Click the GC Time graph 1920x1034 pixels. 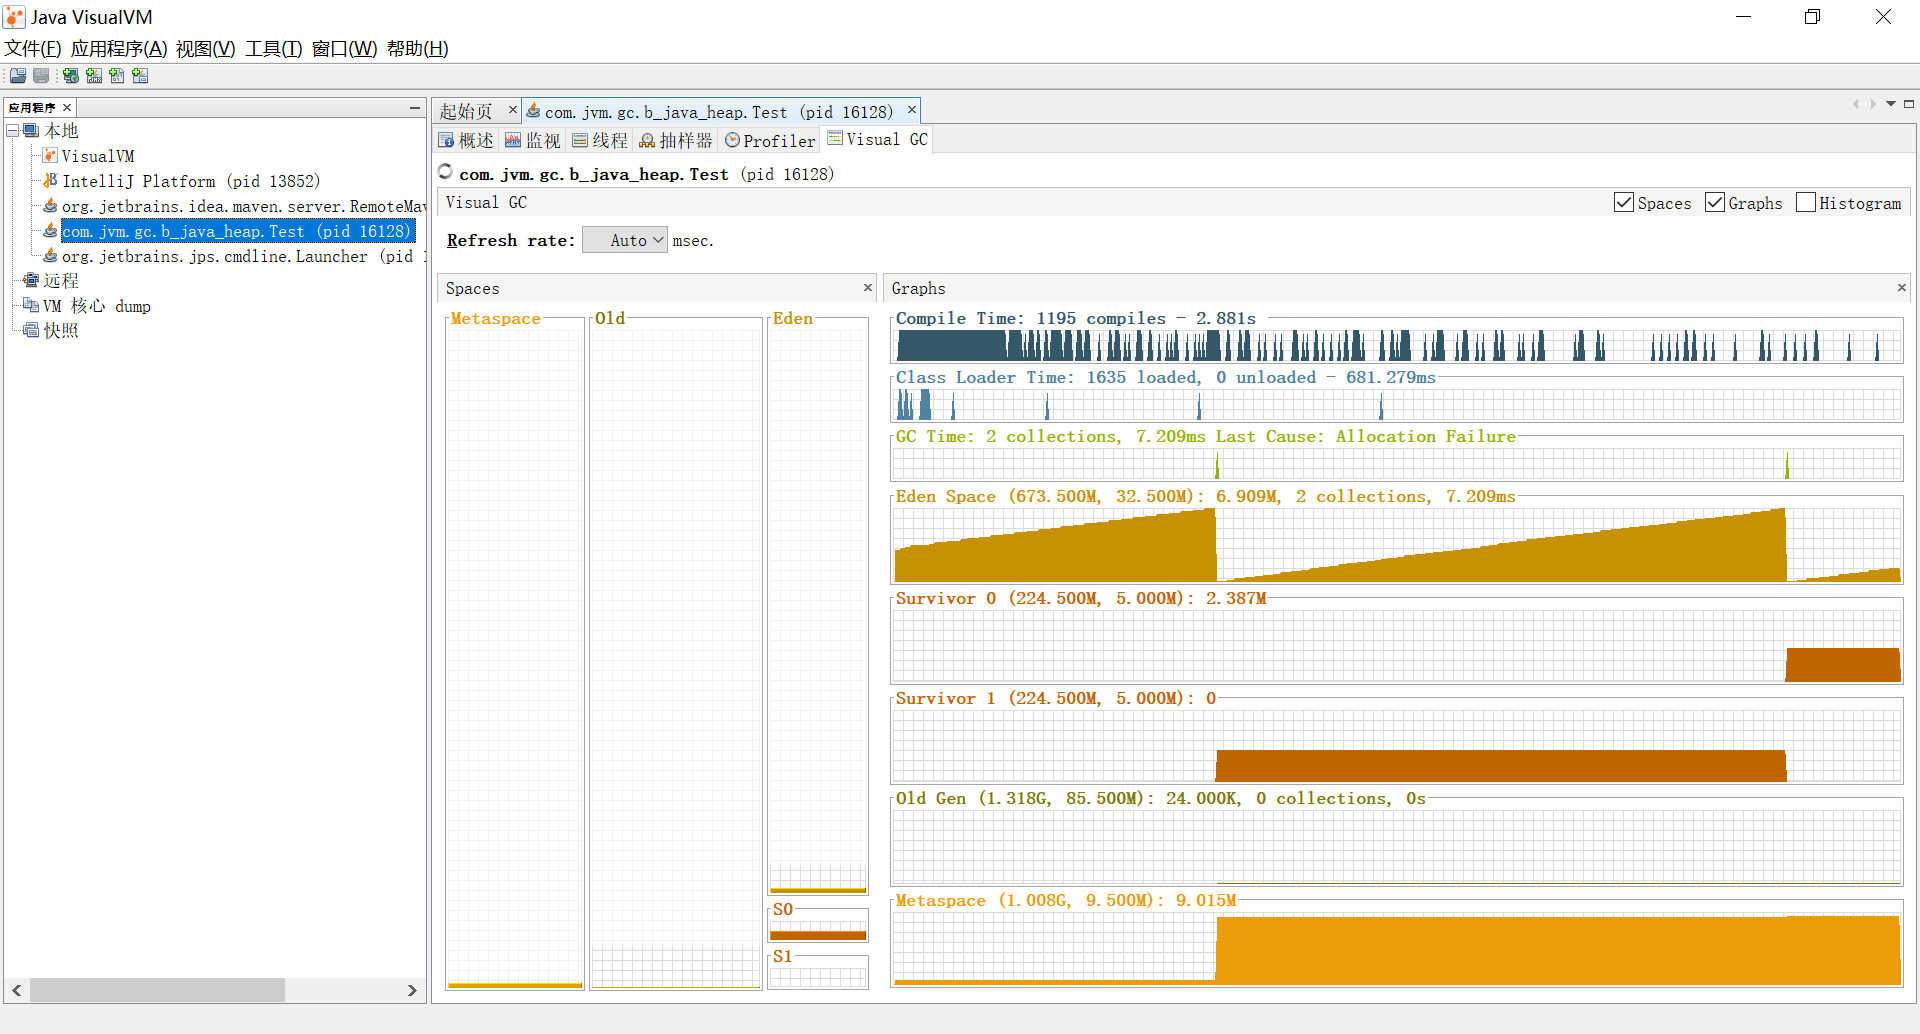point(1396,463)
